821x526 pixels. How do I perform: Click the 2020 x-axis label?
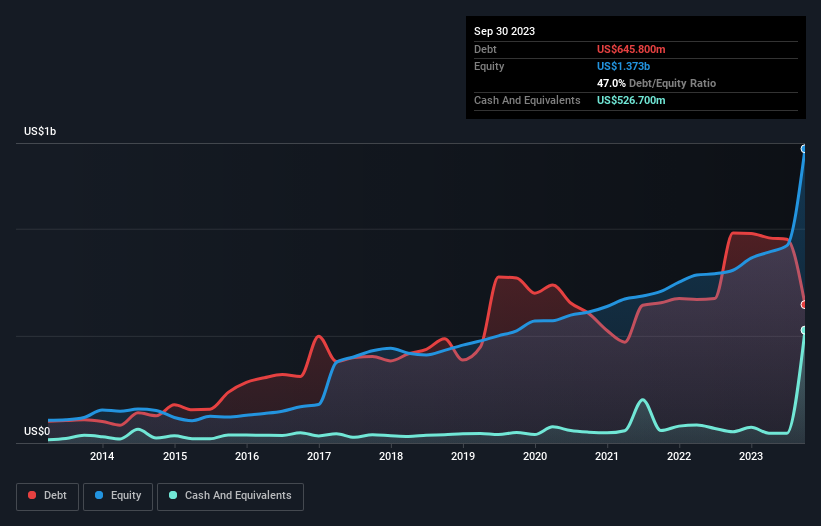(x=535, y=456)
